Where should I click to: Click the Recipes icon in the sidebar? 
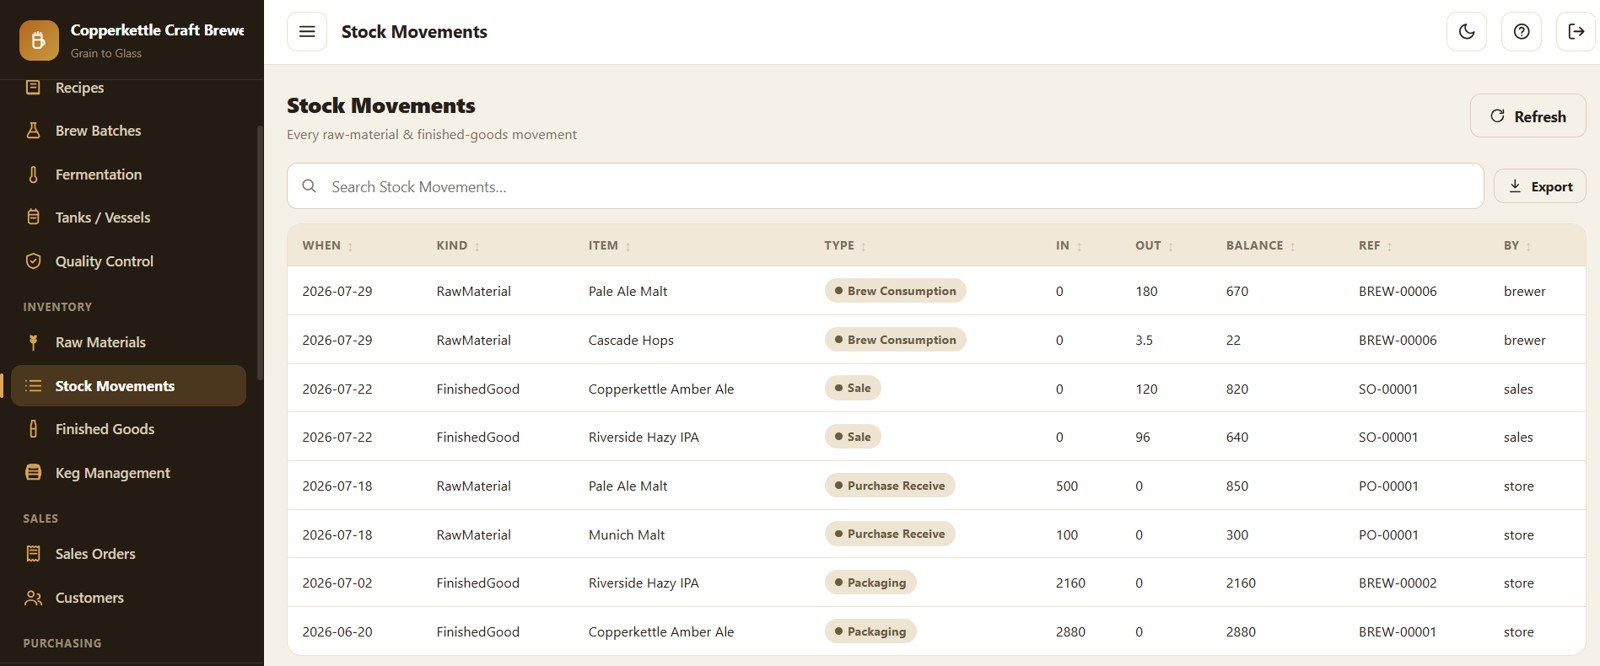[33, 88]
